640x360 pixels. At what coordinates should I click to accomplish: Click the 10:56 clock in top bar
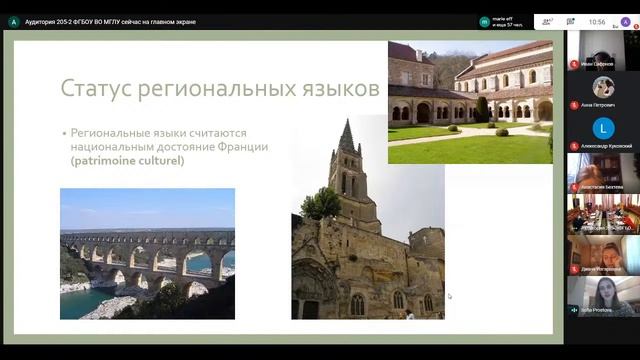click(x=597, y=22)
